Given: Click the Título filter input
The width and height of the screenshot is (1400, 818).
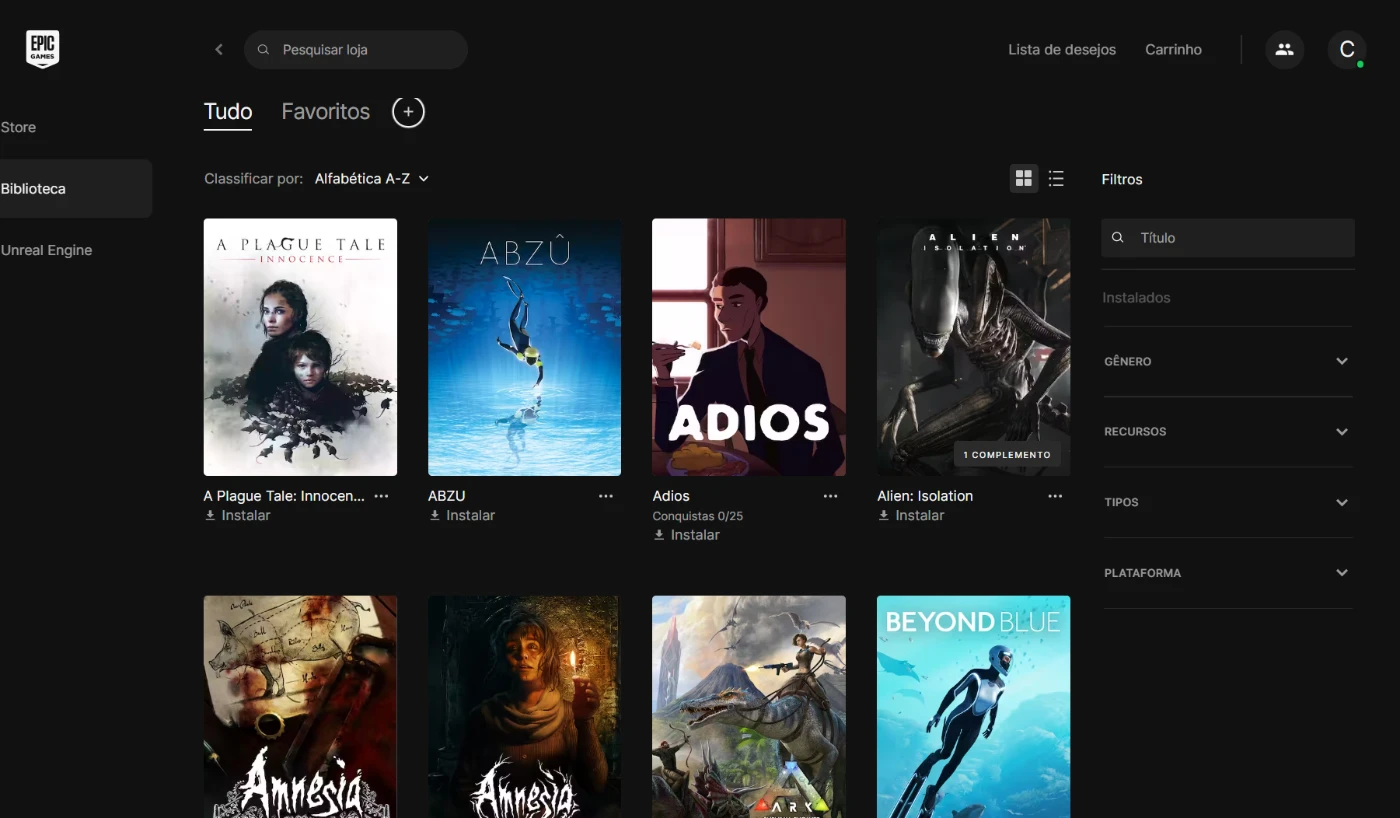Looking at the screenshot, I should pyautogui.click(x=1228, y=238).
